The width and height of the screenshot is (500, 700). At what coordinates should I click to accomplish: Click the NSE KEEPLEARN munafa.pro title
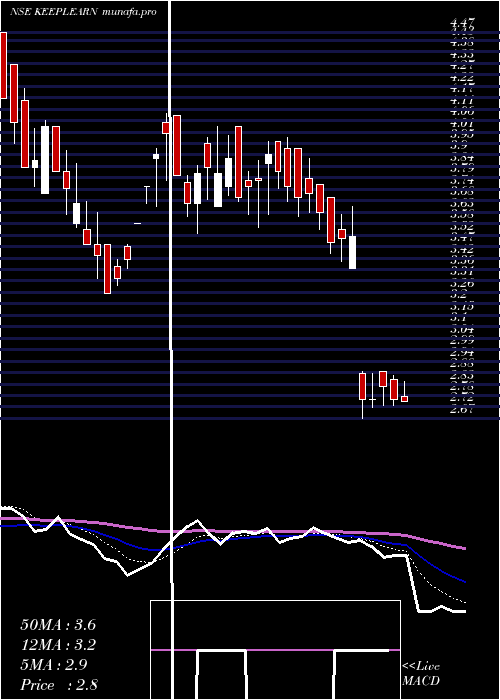83,12
